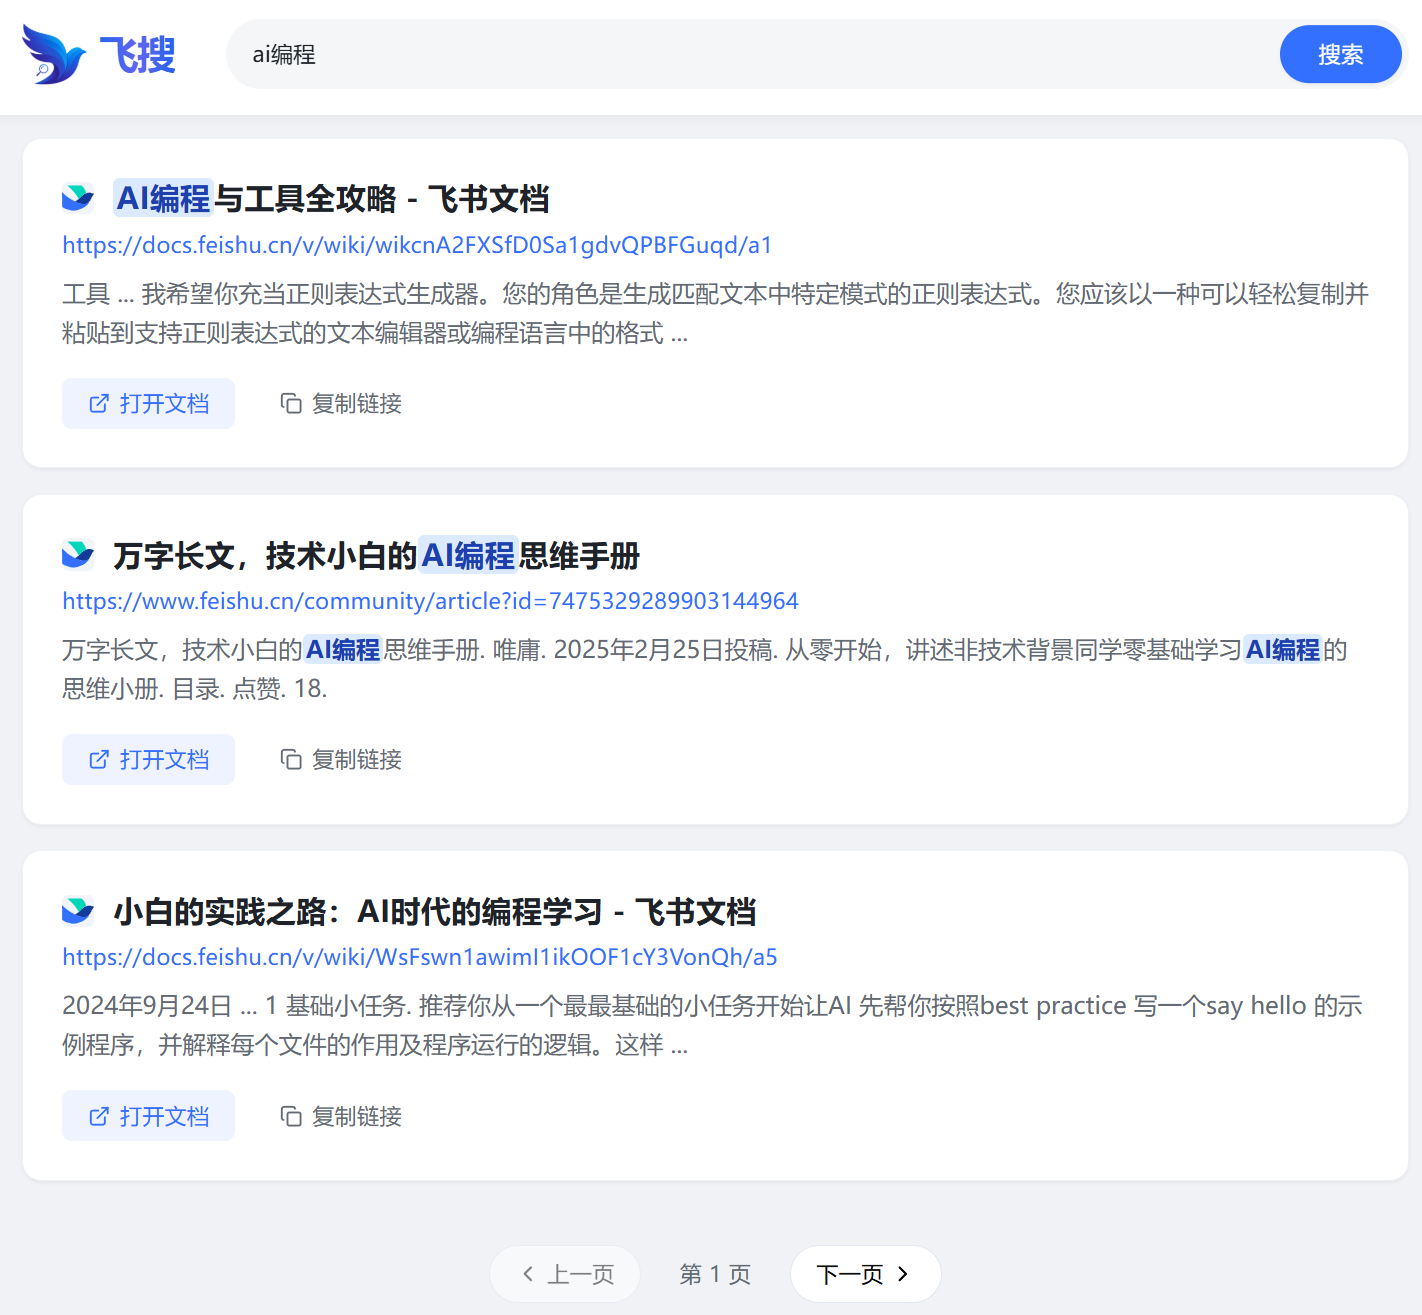
Task: Open the URL ending in WsFswn1awiml1ikOOF1cY3VonQh/a5
Action: click(x=420, y=957)
